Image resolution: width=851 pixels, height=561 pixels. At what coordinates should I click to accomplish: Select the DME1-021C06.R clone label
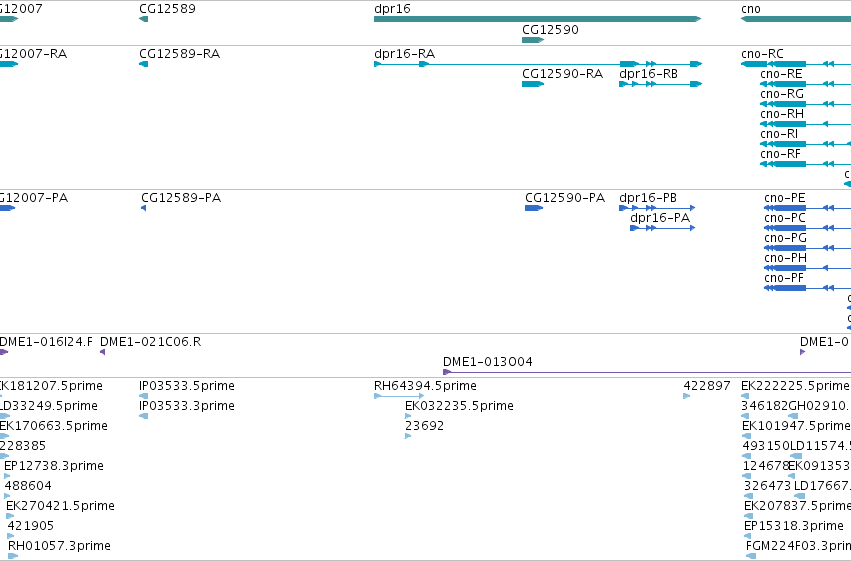[x=150, y=342]
